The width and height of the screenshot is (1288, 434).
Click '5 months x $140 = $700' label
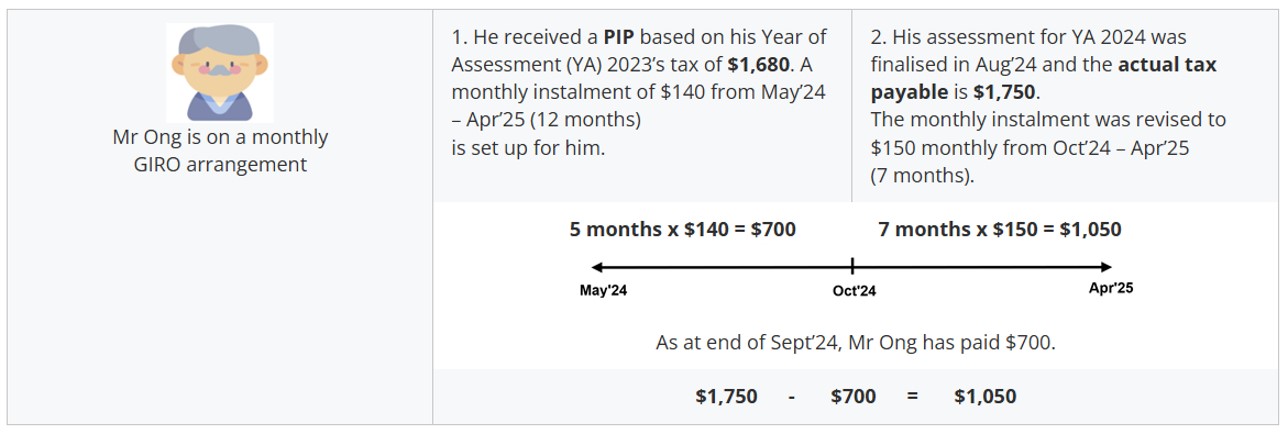click(683, 229)
